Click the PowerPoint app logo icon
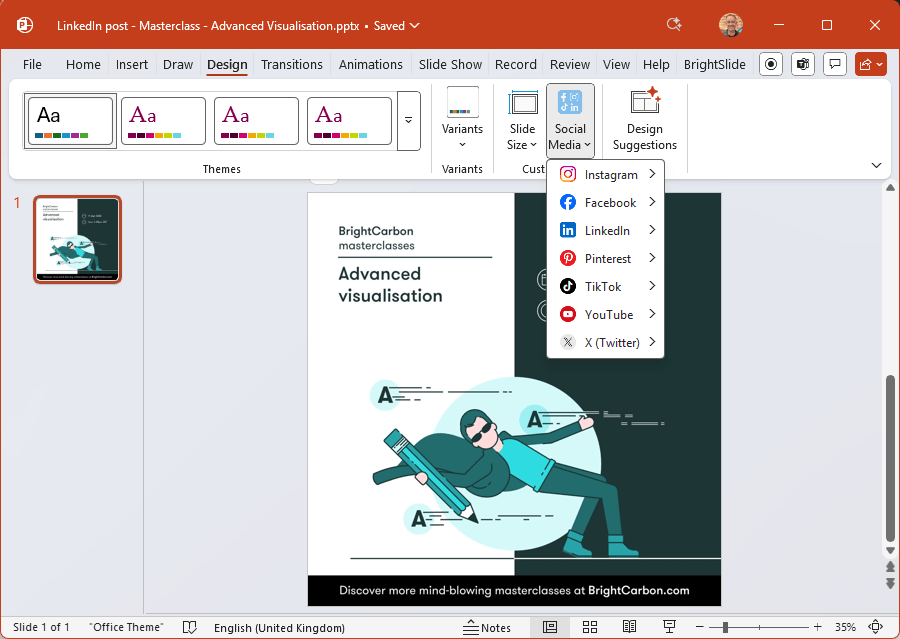 pos(25,25)
